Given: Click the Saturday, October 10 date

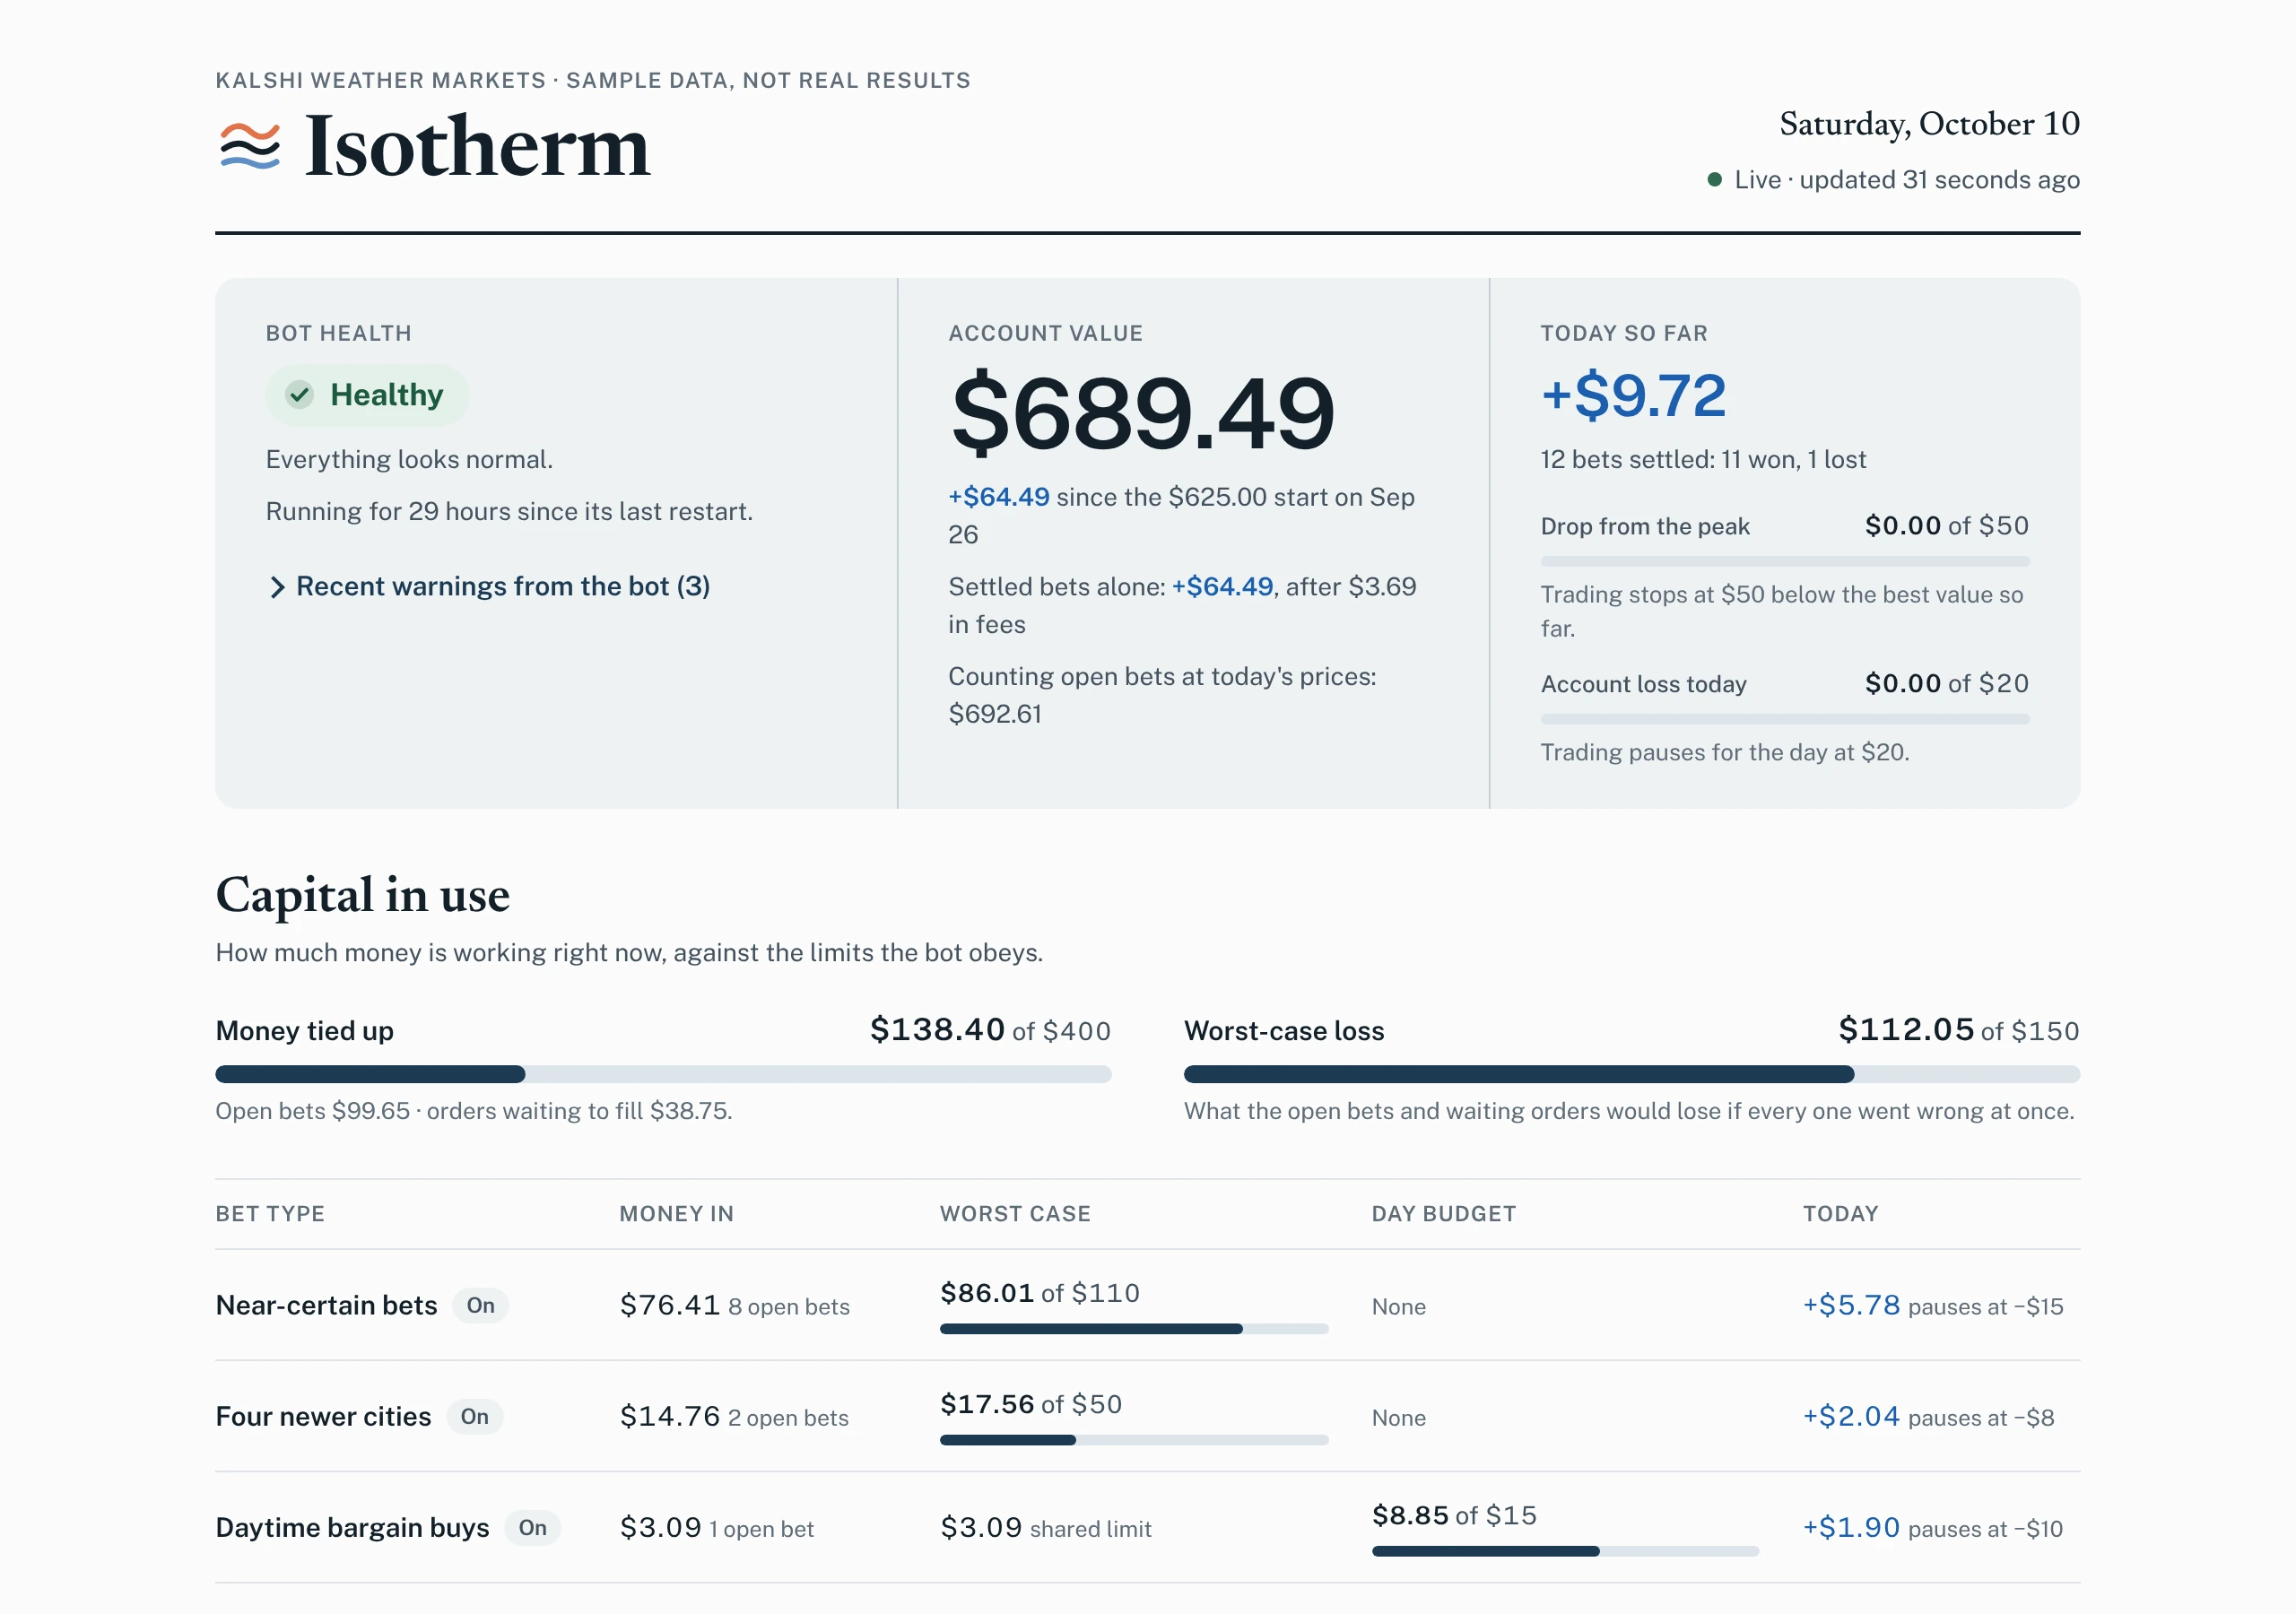Looking at the screenshot, I should 1929,123.
